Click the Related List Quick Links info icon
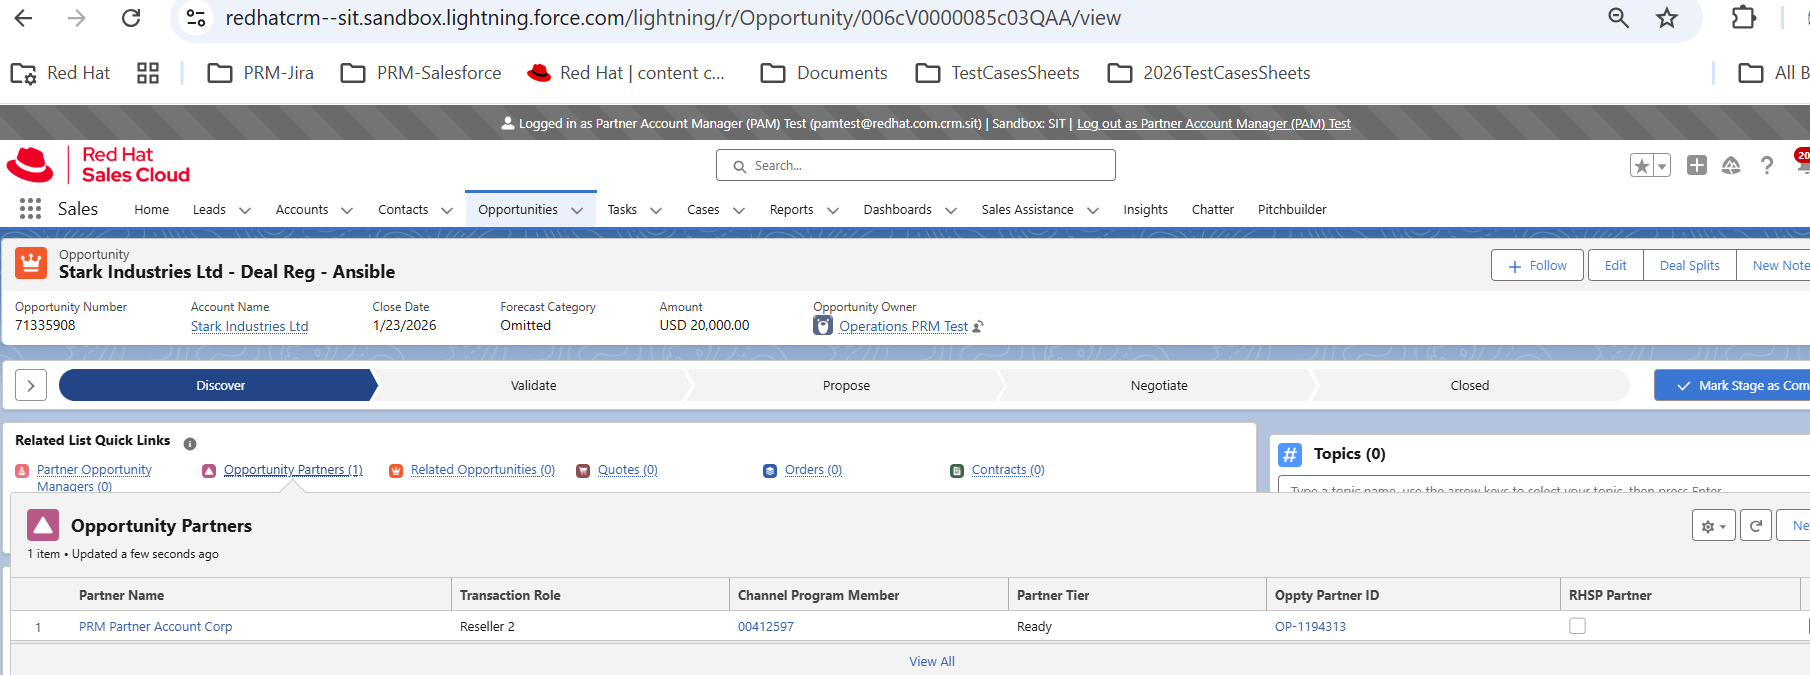 click(190, 443)
